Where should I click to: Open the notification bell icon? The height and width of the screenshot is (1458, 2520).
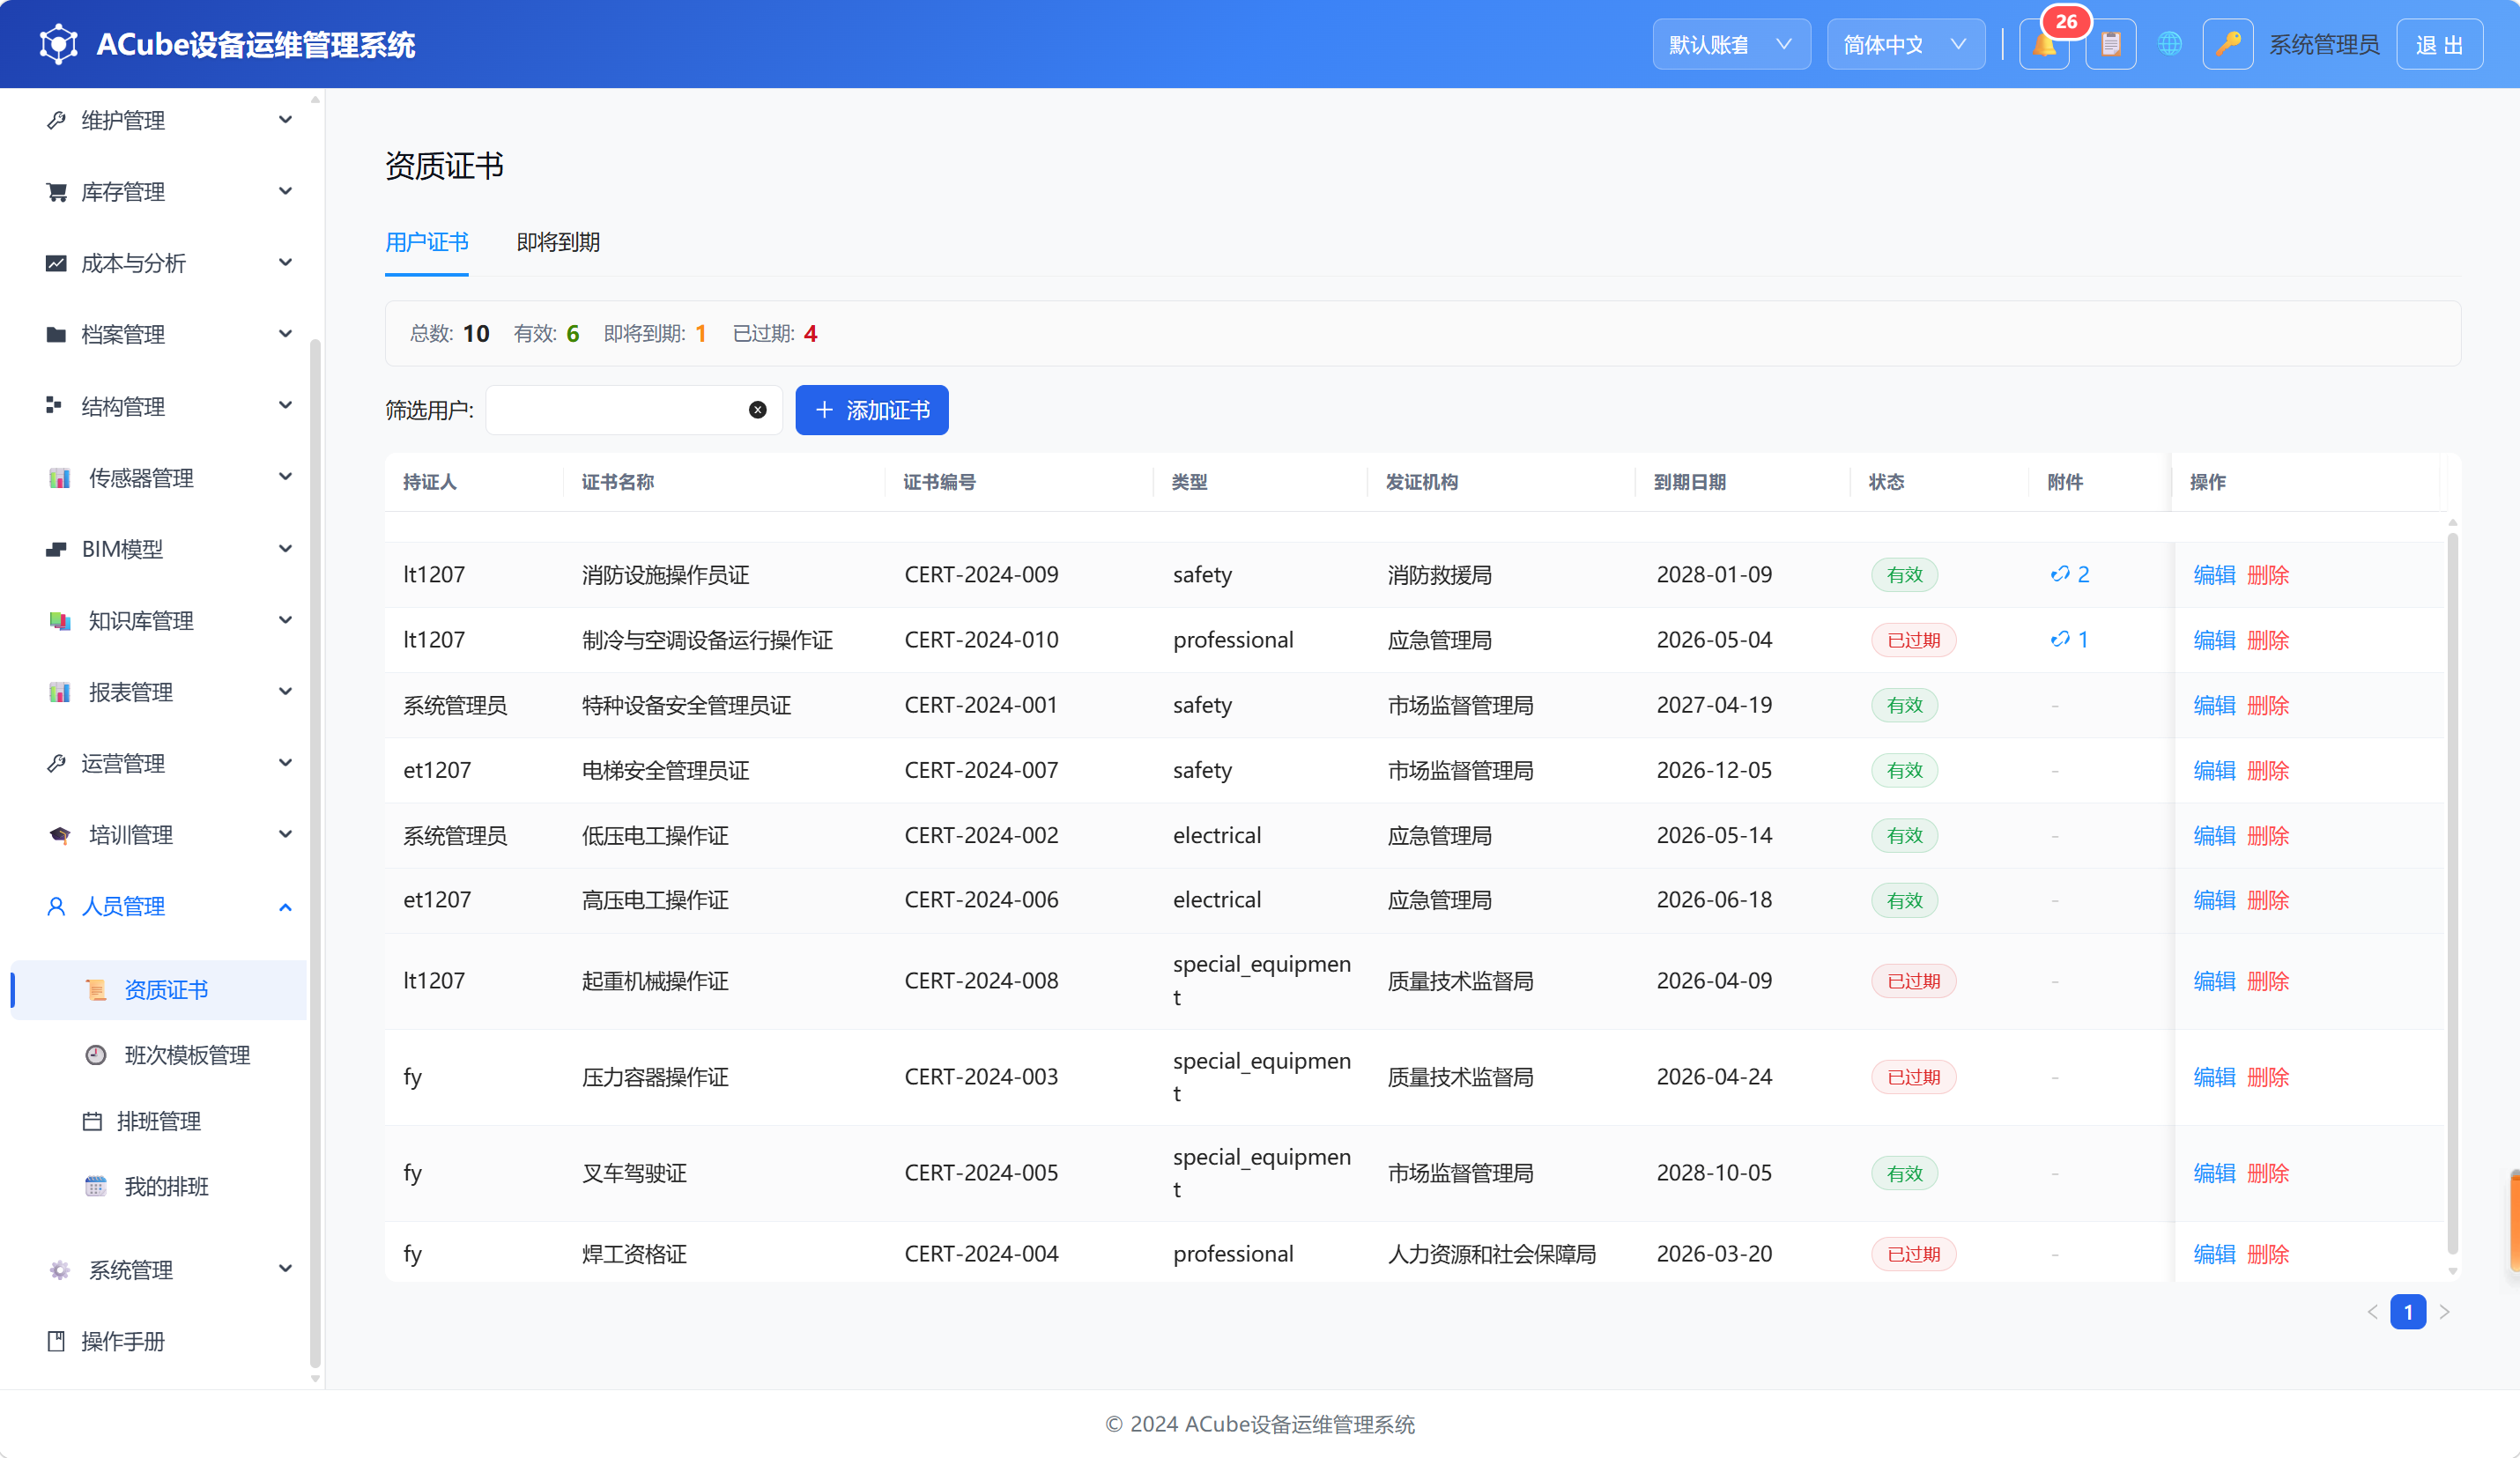(x=2044, y=45)
